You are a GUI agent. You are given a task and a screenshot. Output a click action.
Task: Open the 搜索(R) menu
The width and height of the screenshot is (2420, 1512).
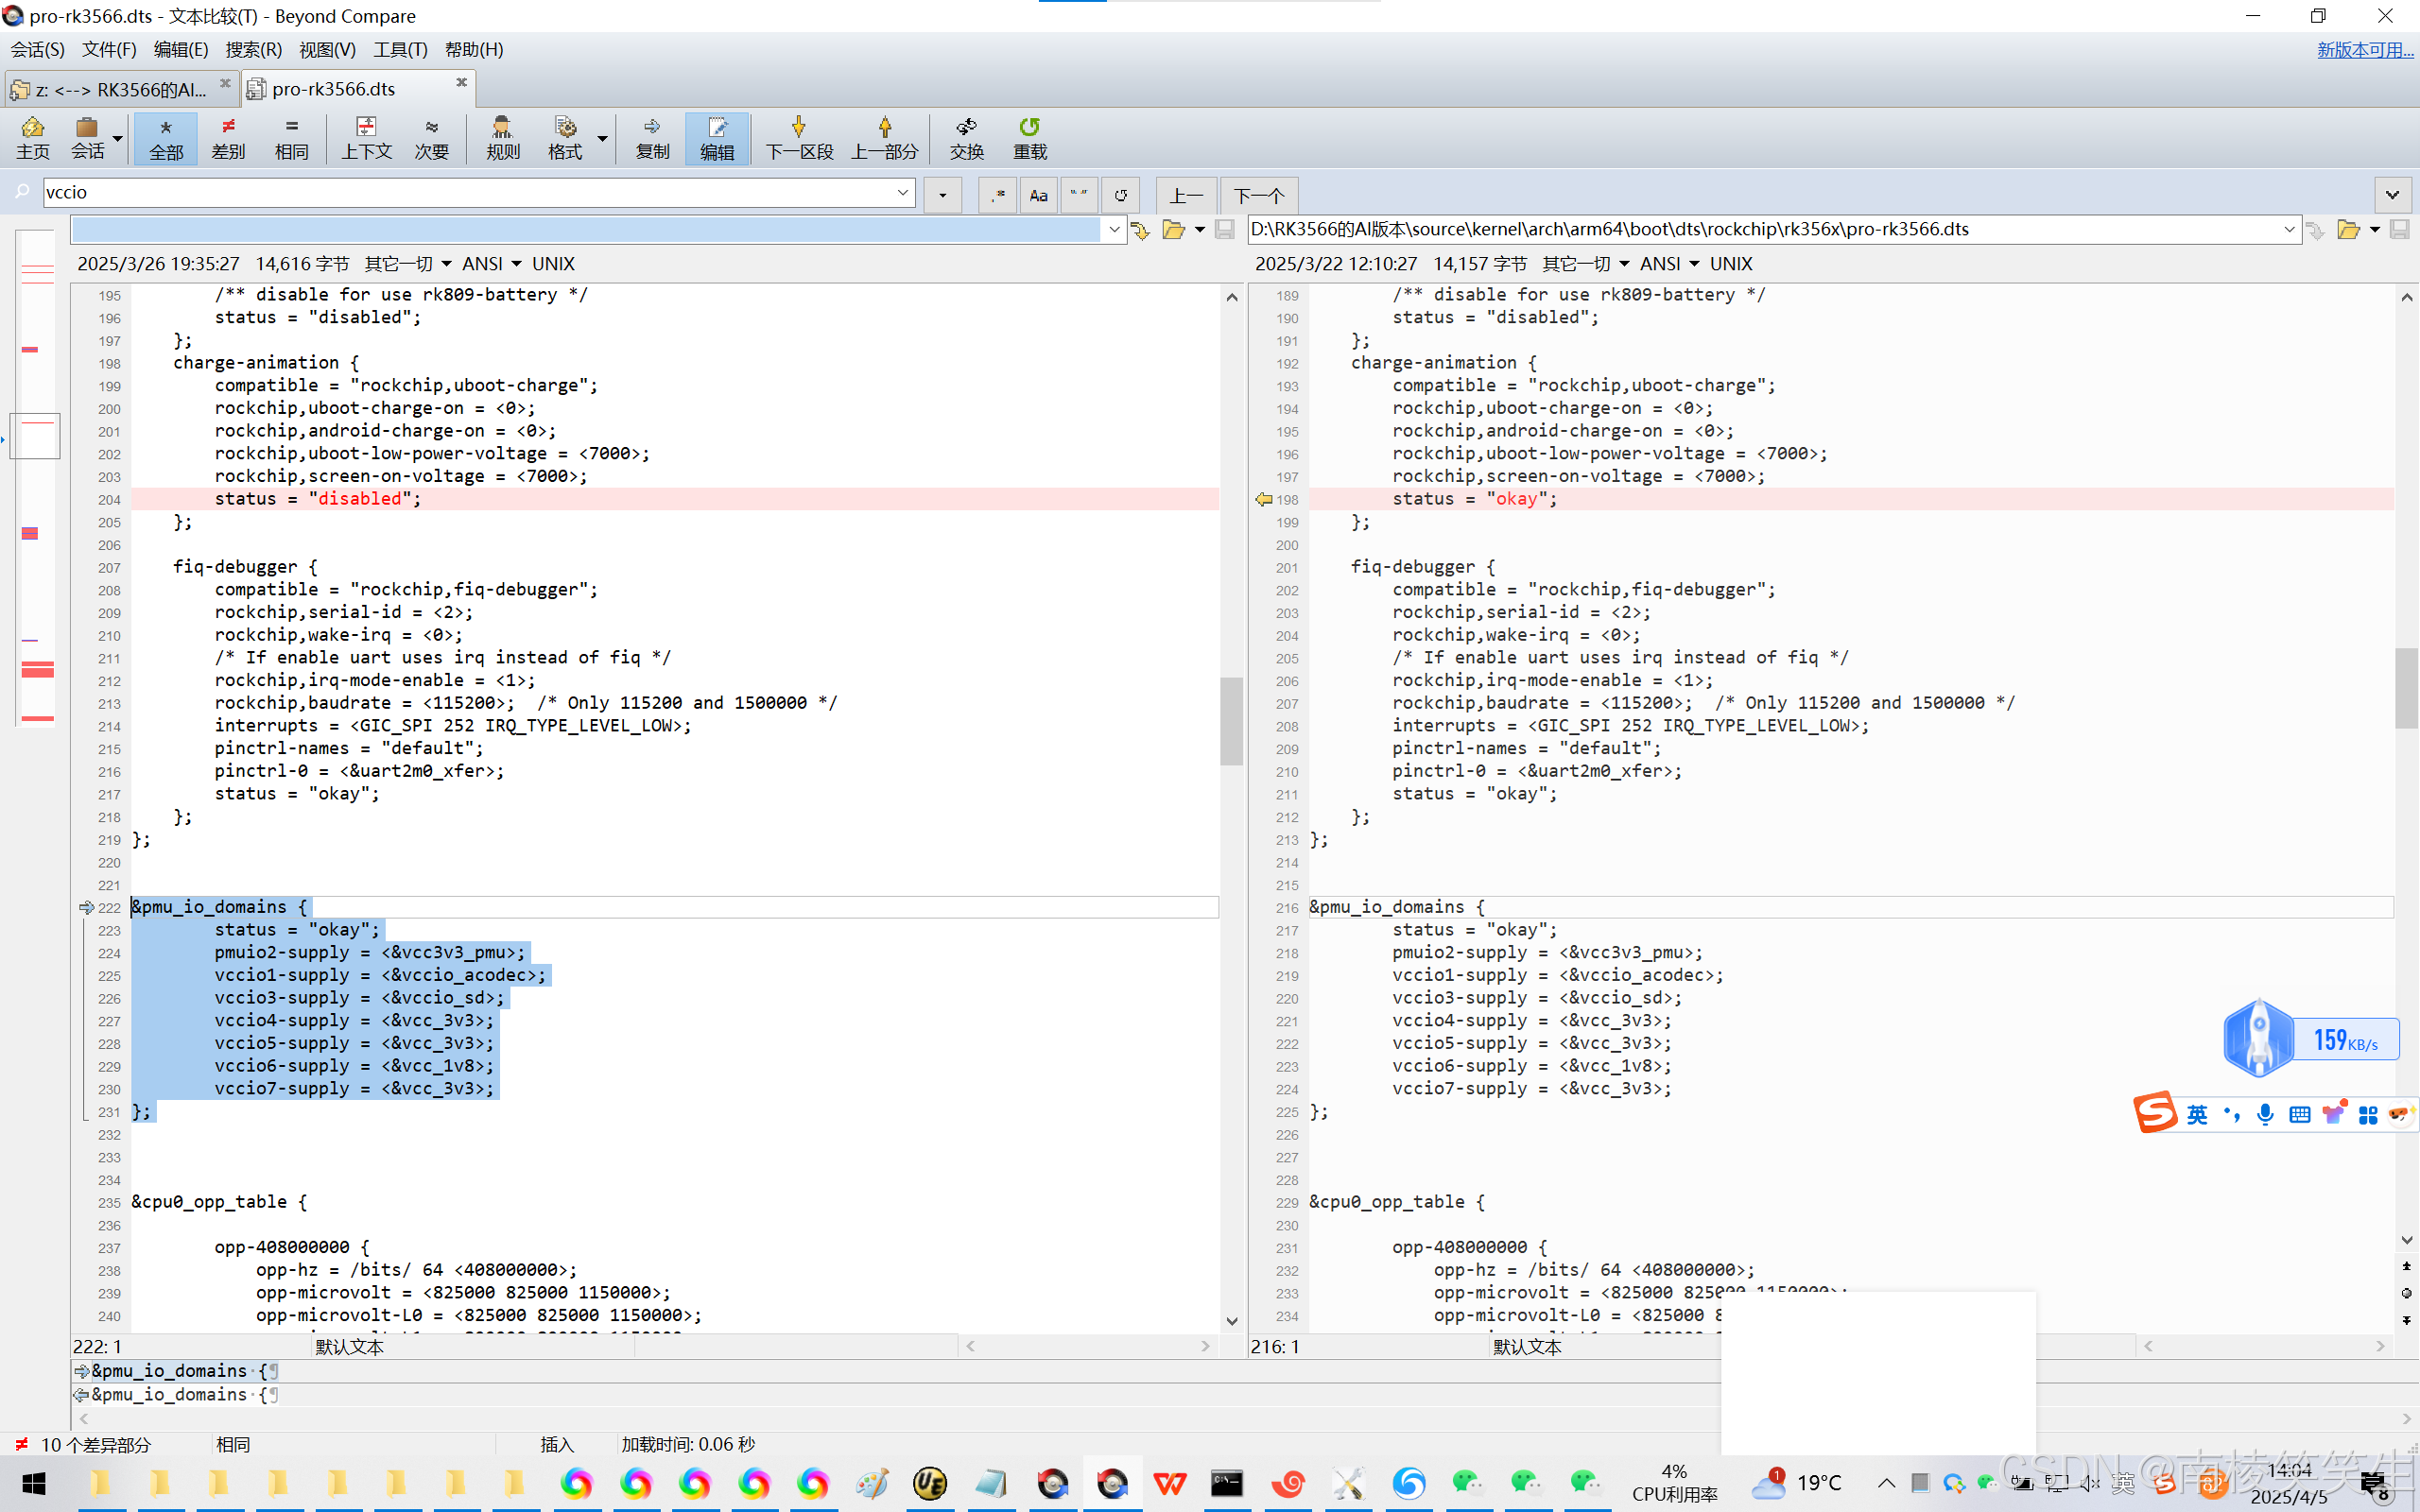point(253,49)
